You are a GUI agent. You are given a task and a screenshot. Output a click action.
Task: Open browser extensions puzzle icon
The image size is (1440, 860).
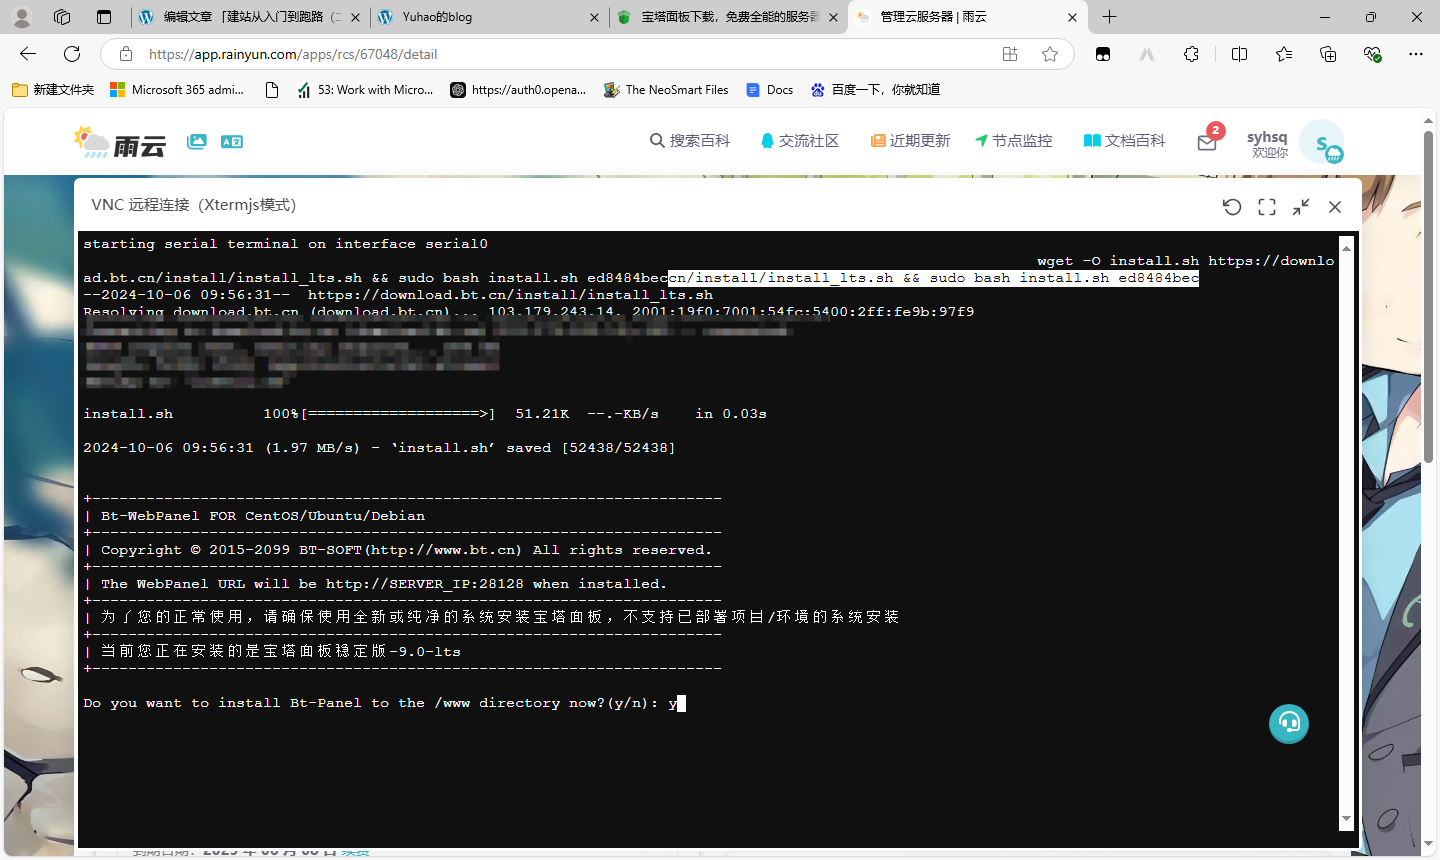pyautogui.click(x=1191, y=54)
